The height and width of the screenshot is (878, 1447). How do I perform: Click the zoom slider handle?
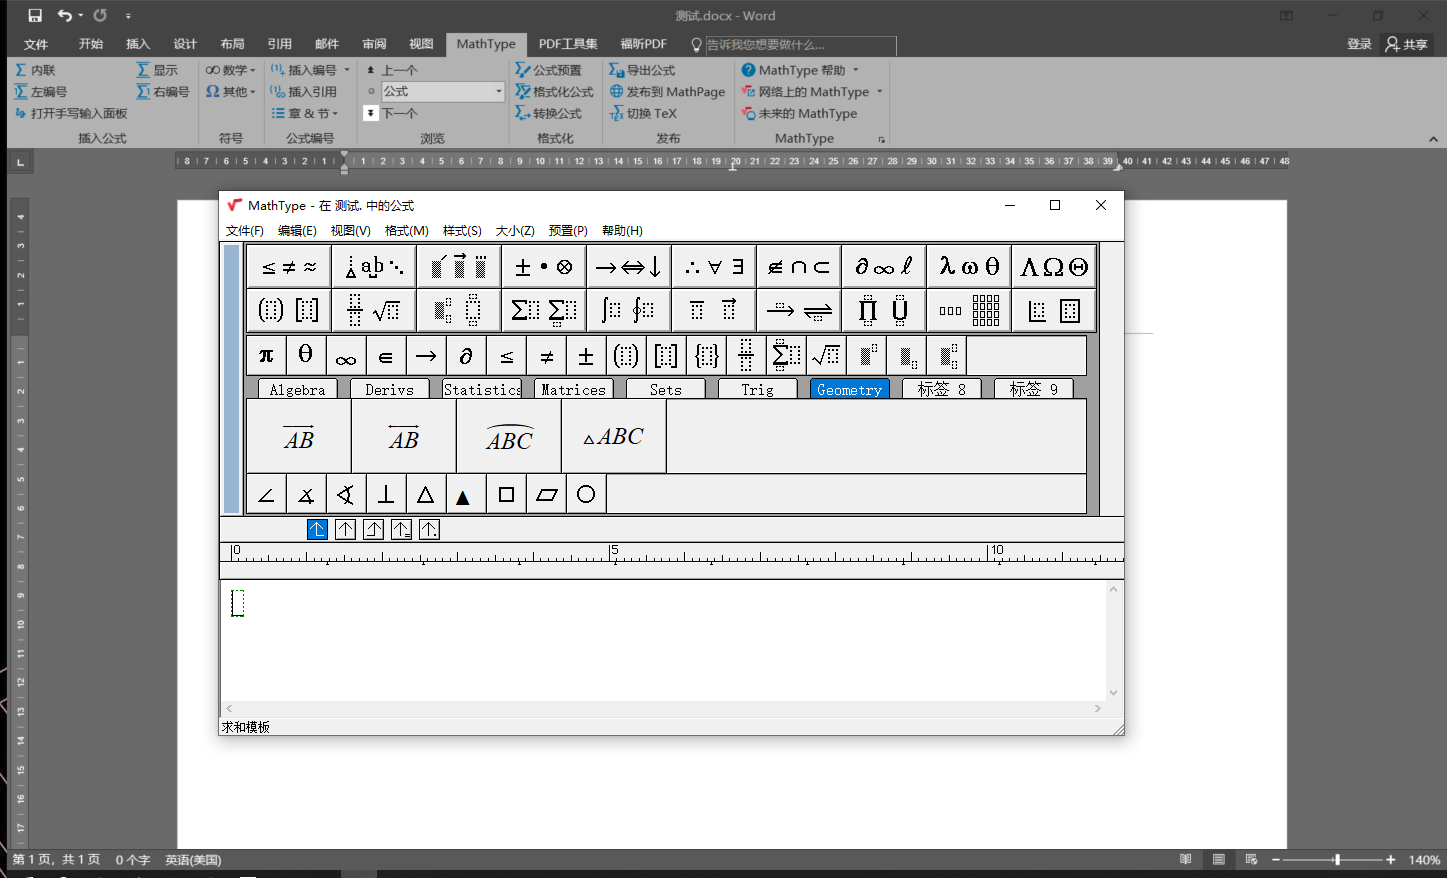pos(1337,860)
